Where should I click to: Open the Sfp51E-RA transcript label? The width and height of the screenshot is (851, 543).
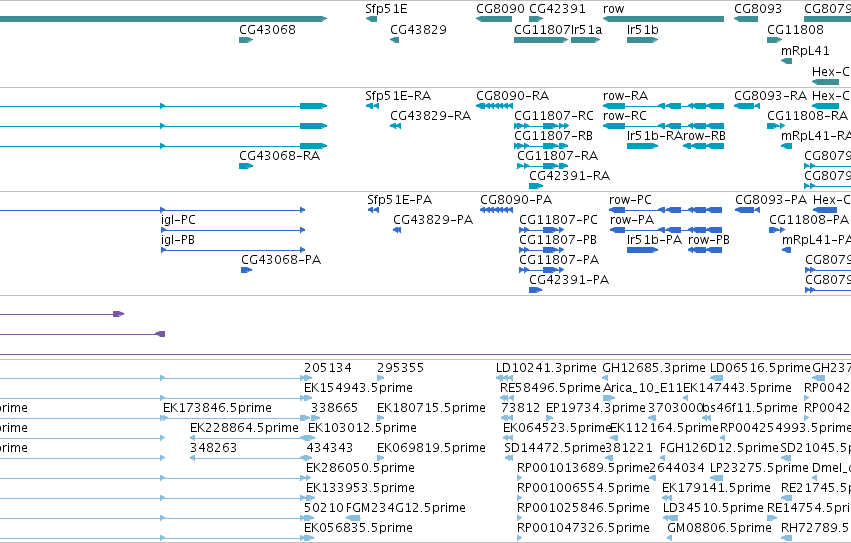point(398,96)
